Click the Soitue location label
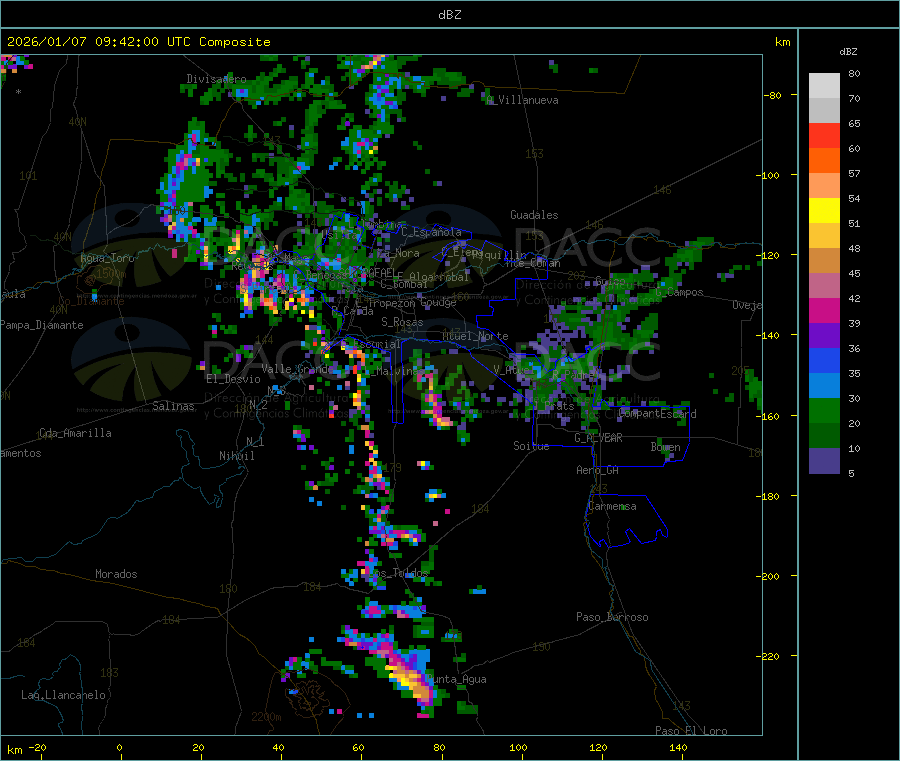Image resolution: width=900 pixels, height=761 pixels. 531,446
